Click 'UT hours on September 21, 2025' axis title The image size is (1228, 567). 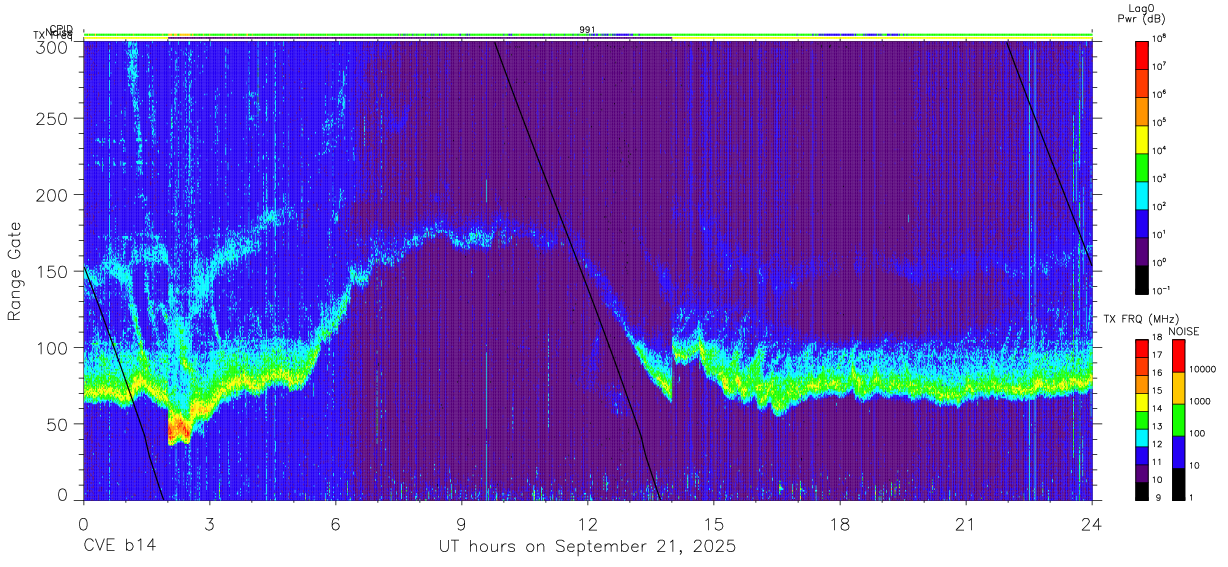pos(587,547)
